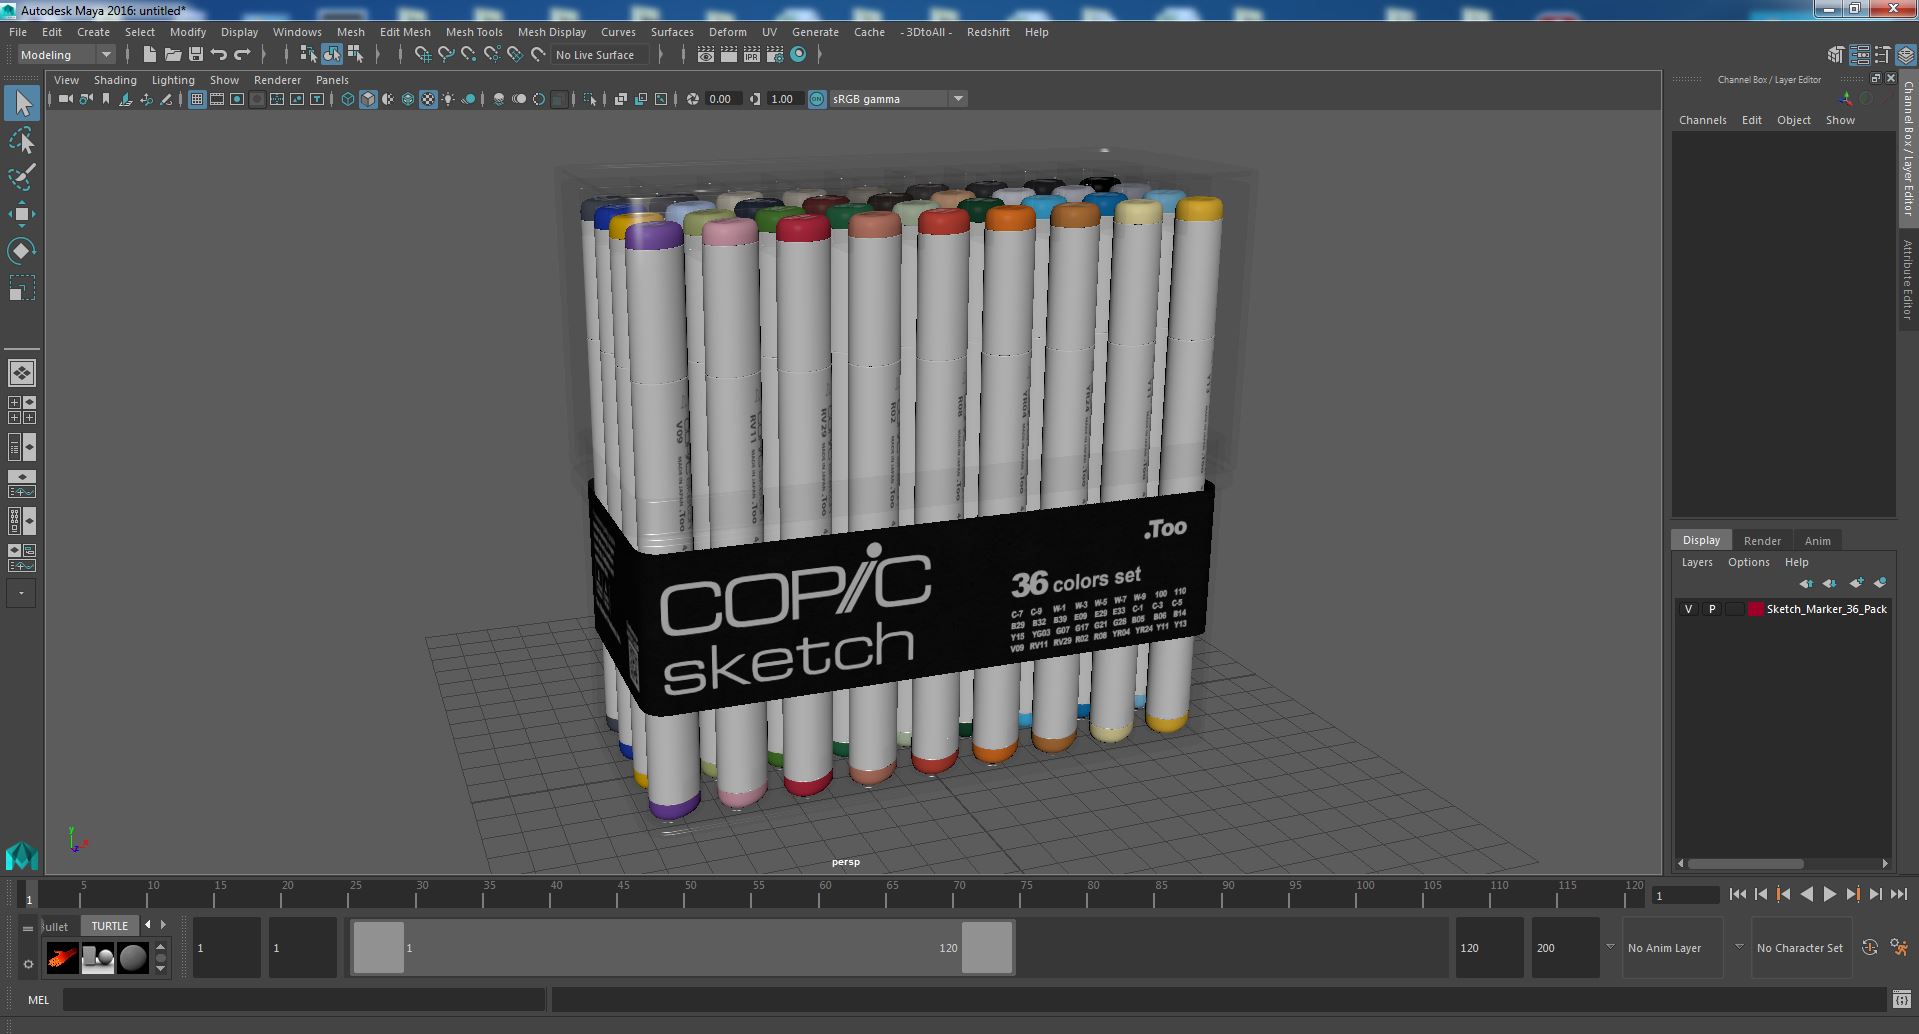
Task: Undo the last action
Action: point(219,55)
